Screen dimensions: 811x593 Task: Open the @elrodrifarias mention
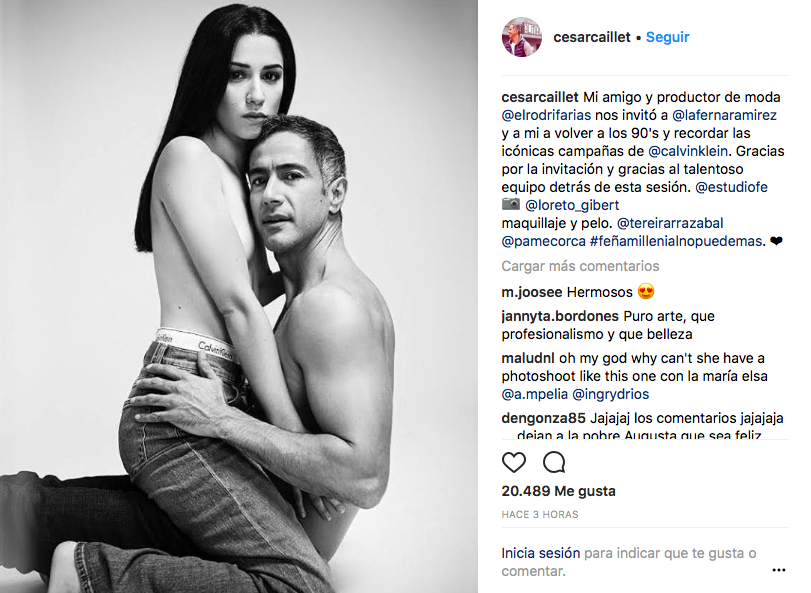click(x=546, y=115)
